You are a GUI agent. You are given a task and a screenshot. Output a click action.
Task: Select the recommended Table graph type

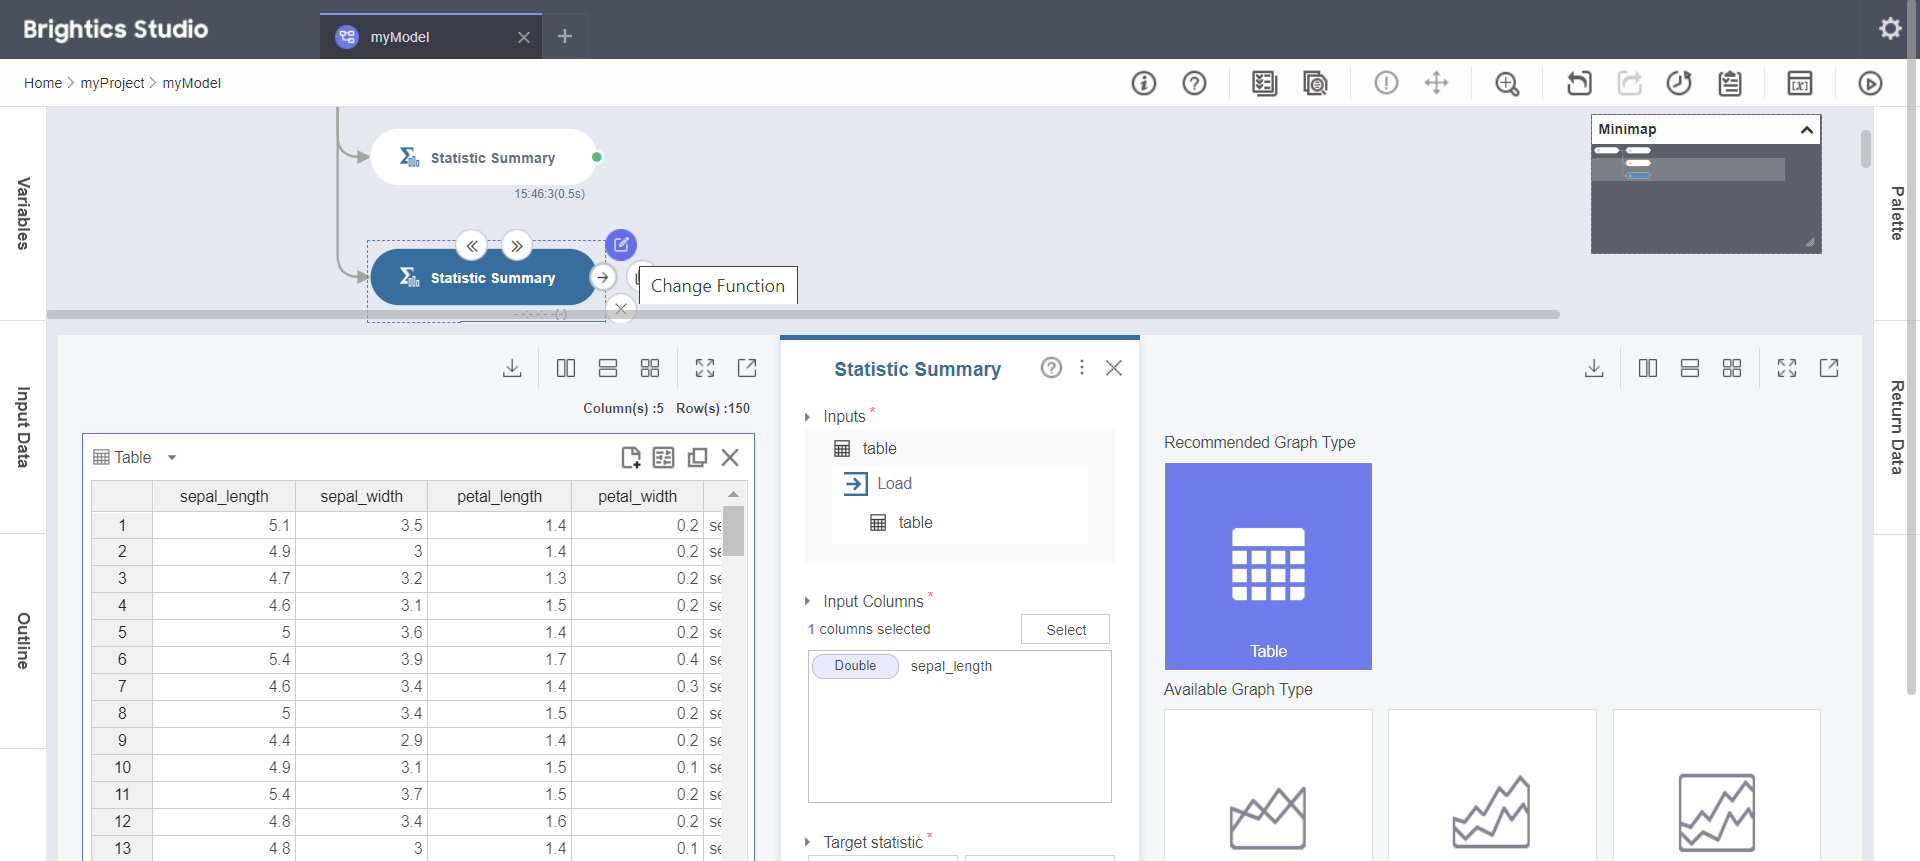1268,566
